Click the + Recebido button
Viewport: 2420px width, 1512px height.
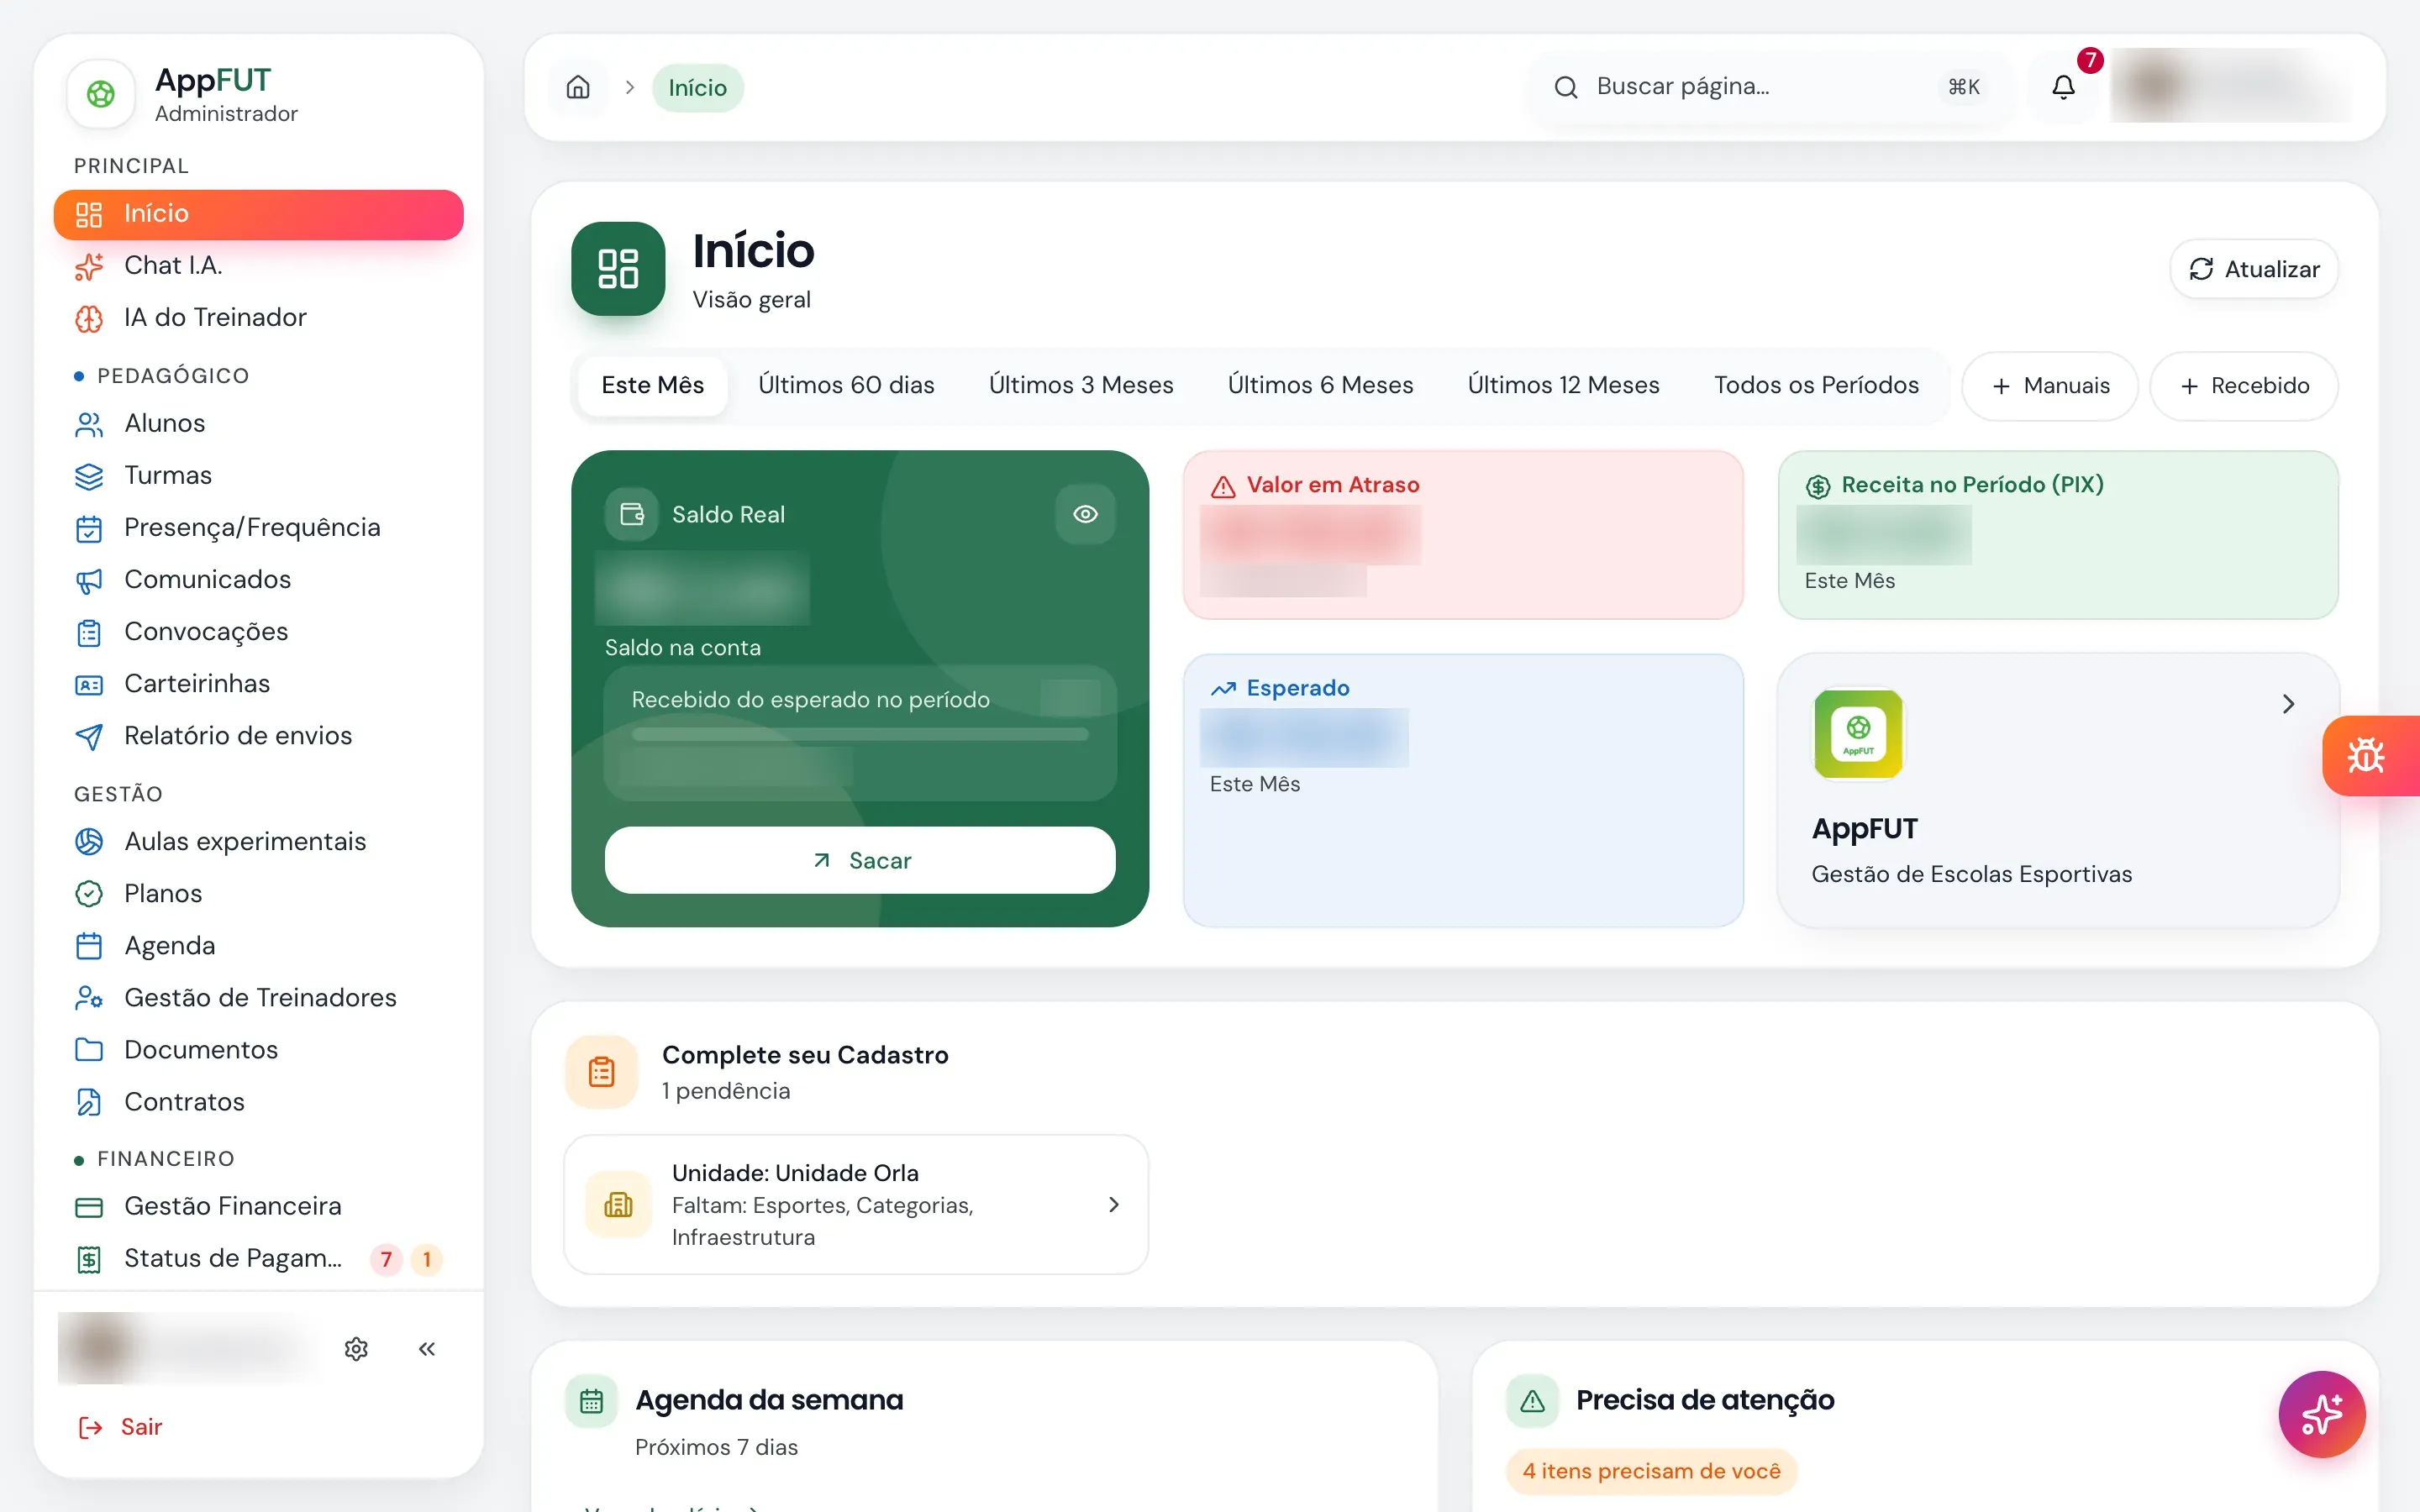click(2244, 386)
